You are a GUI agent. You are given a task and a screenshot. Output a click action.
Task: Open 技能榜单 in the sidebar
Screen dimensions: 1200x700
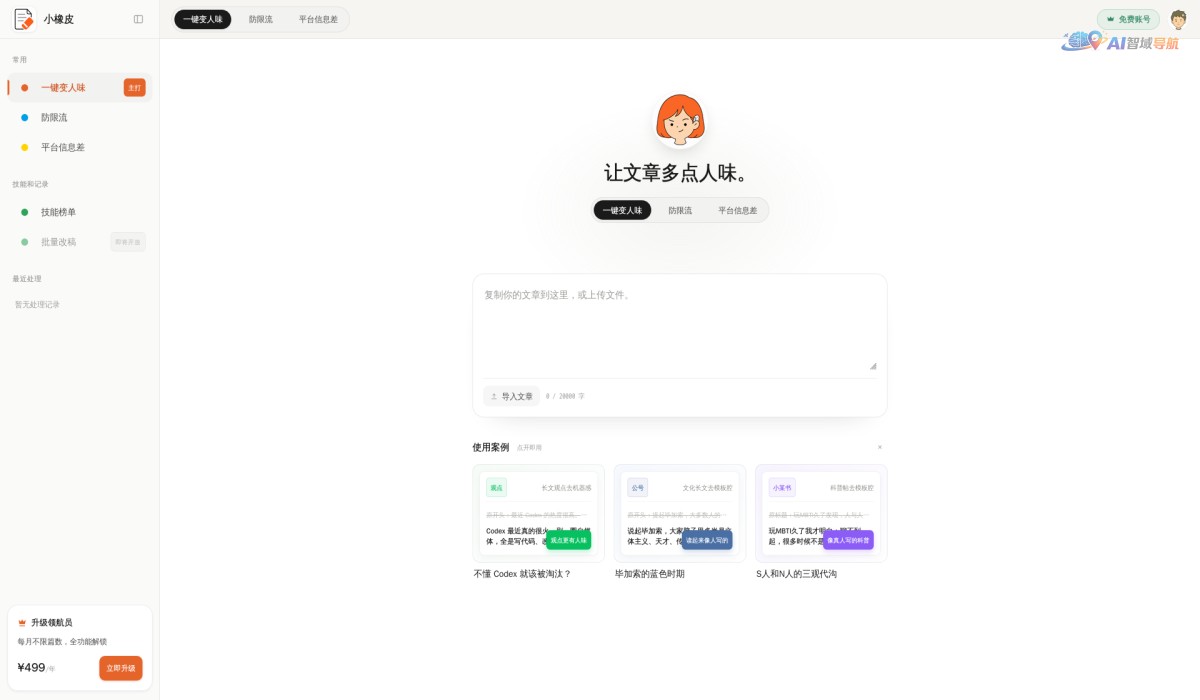[x=80, y=212]
